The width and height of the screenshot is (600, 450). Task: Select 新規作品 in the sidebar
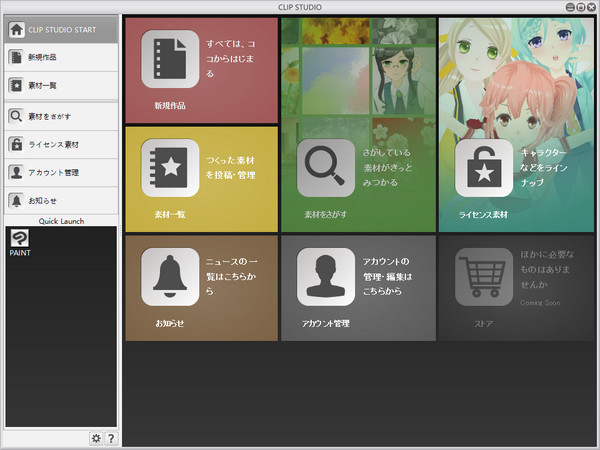click(x=60, y=58)
